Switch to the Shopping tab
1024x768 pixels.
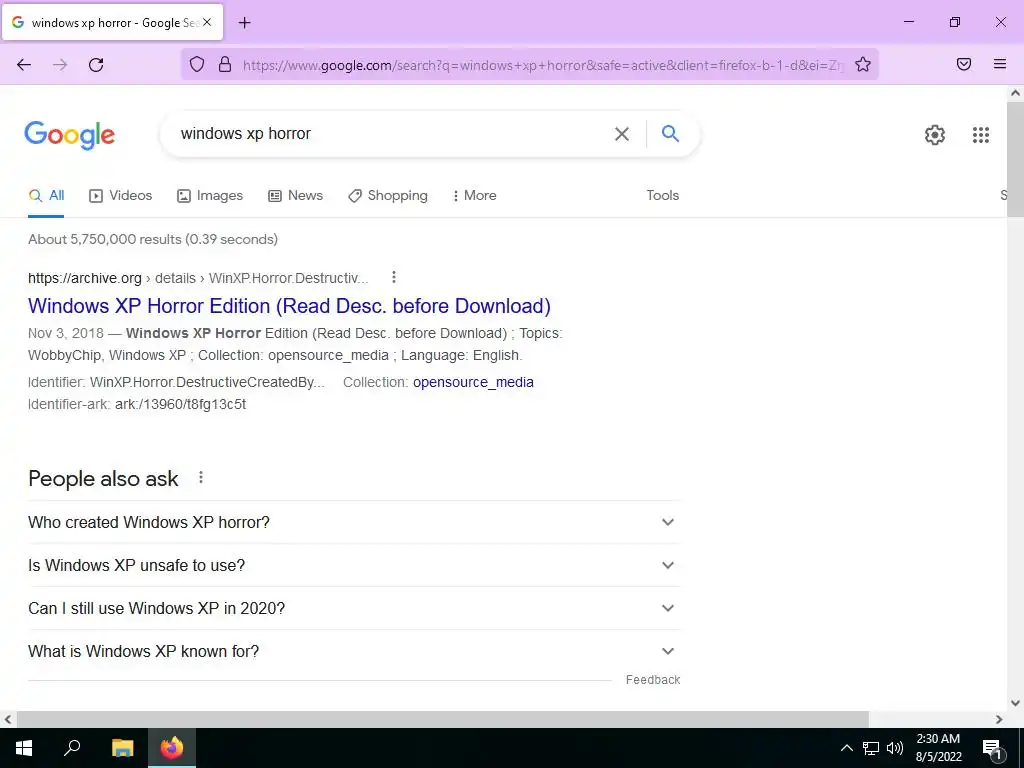click(x=388, y=195)
